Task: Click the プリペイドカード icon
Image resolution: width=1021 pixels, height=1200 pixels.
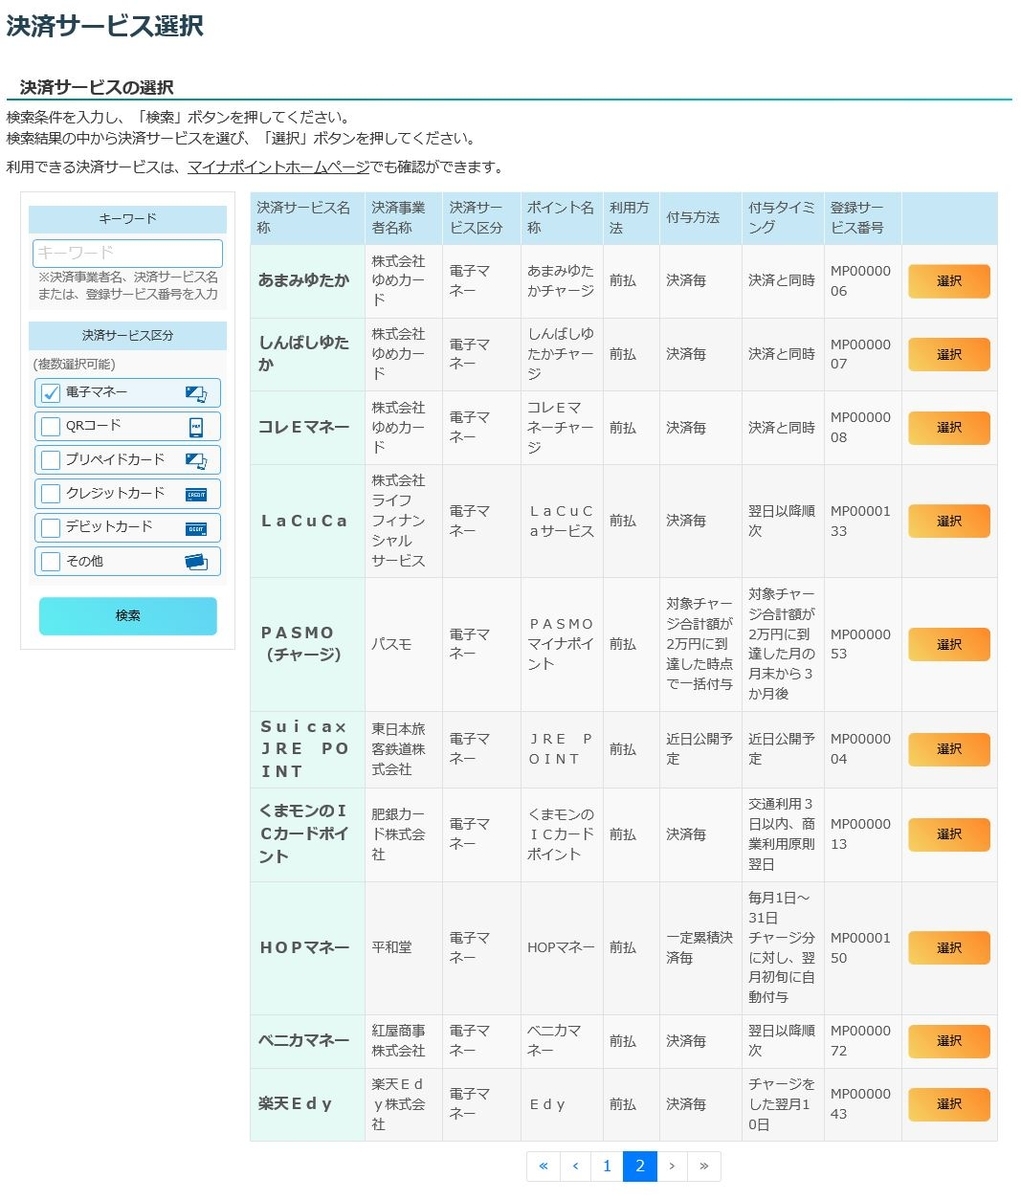Action: (196, 461)
